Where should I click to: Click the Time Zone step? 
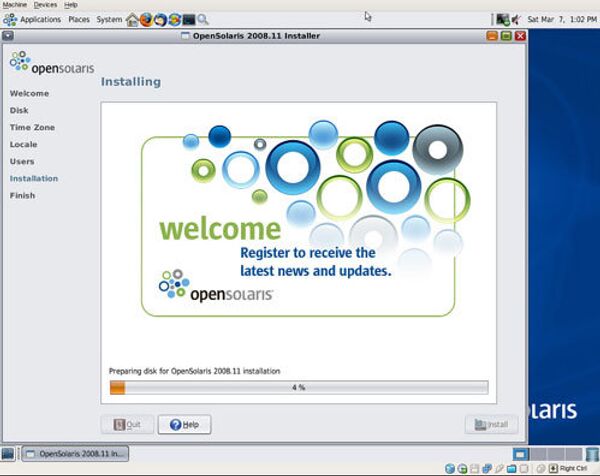pos(32,127)
